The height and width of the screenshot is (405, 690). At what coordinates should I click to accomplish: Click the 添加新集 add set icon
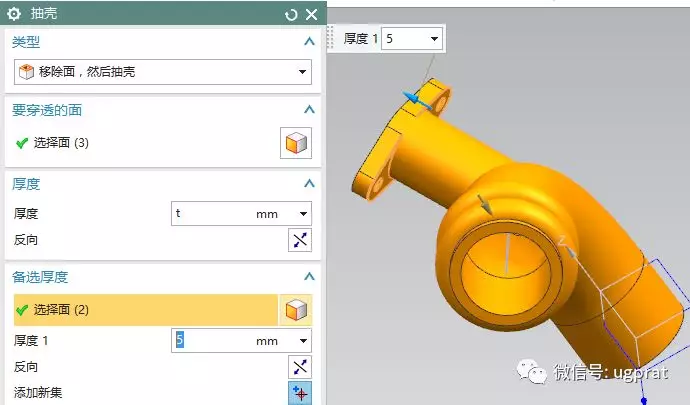coord(300,393)
